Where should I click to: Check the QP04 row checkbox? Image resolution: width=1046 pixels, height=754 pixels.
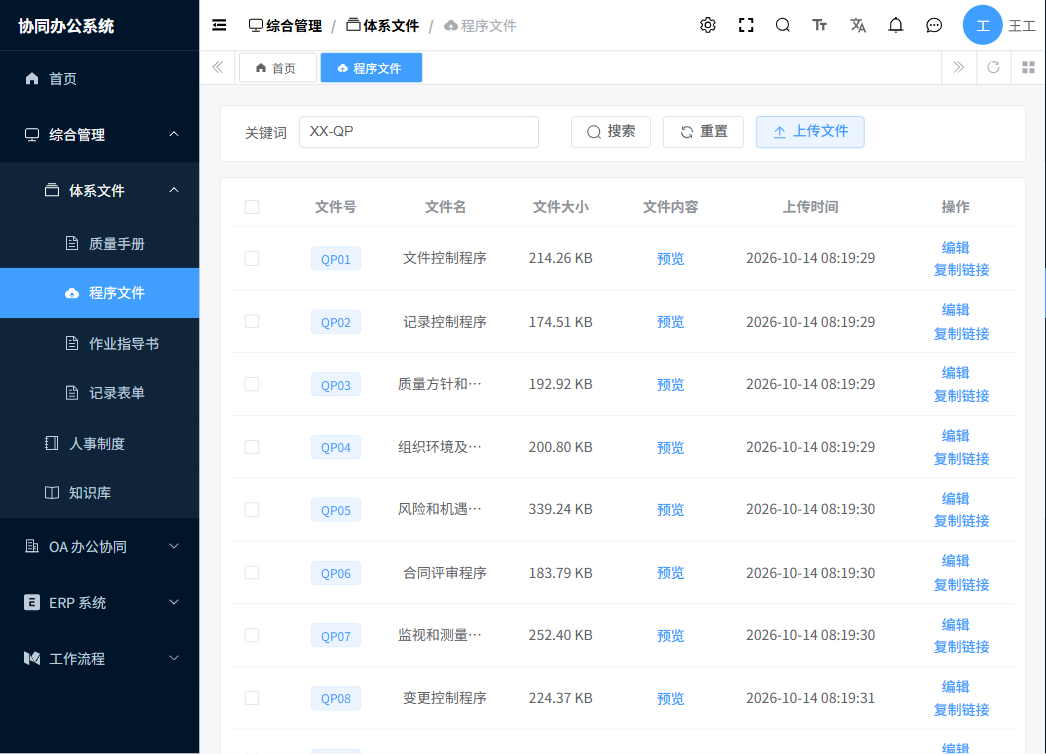[252, 447]
